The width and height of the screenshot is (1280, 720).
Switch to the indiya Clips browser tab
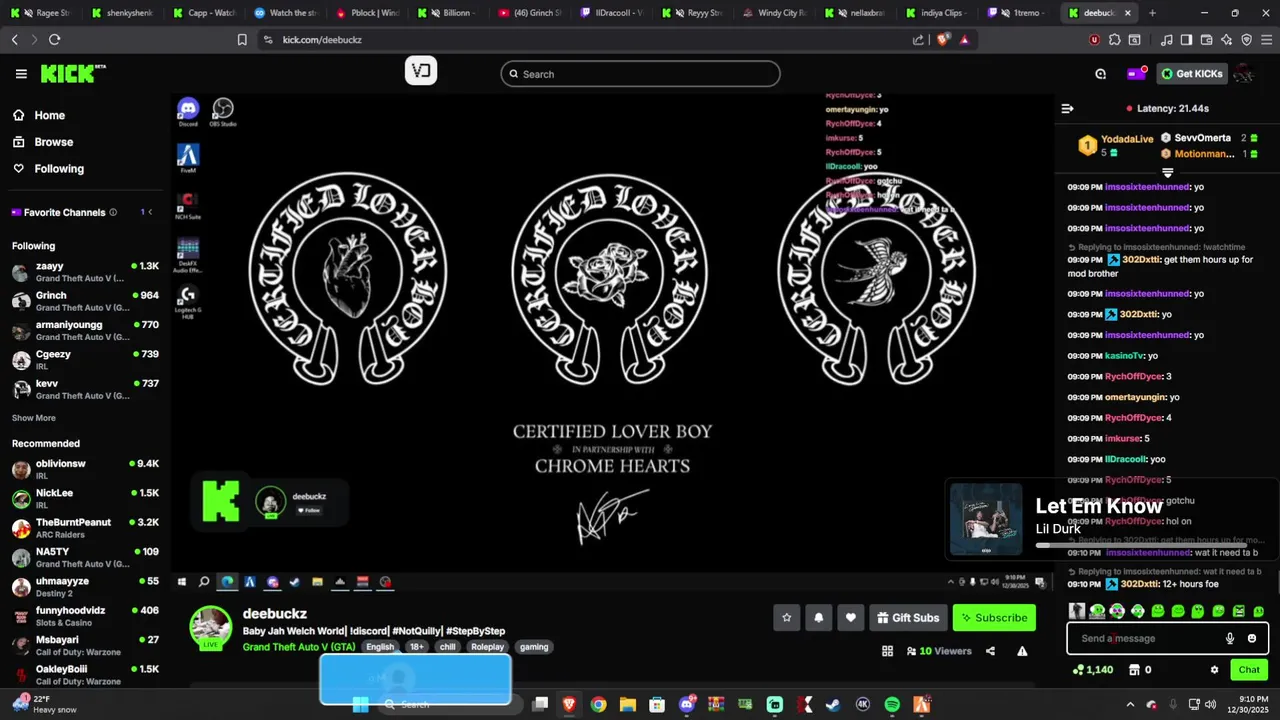pos(937,13)
